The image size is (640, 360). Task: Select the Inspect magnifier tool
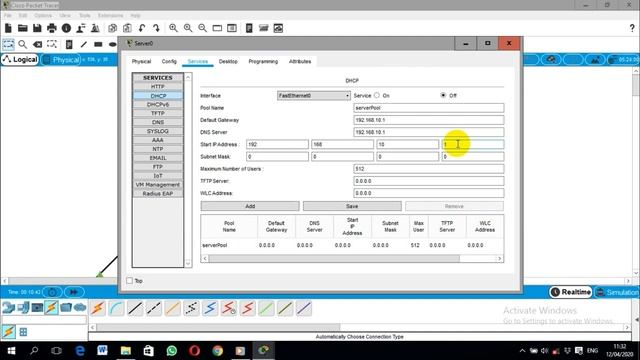click(22, 44)
